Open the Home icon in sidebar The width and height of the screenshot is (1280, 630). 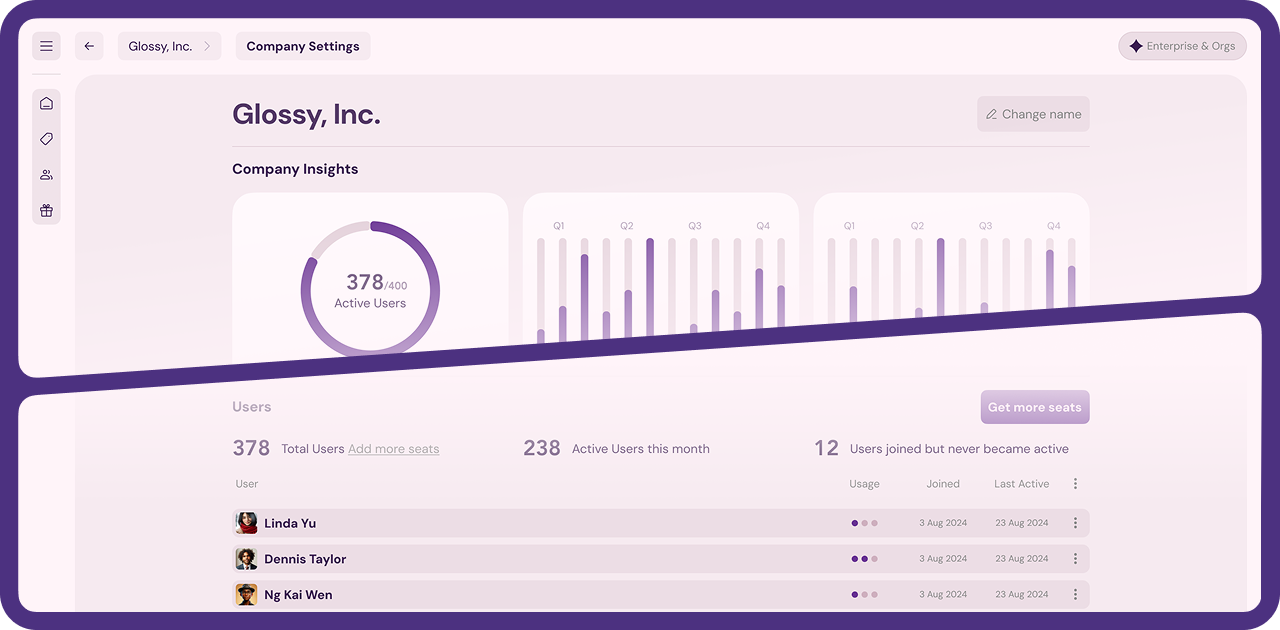pyautogui.click(x=46, y=103)
